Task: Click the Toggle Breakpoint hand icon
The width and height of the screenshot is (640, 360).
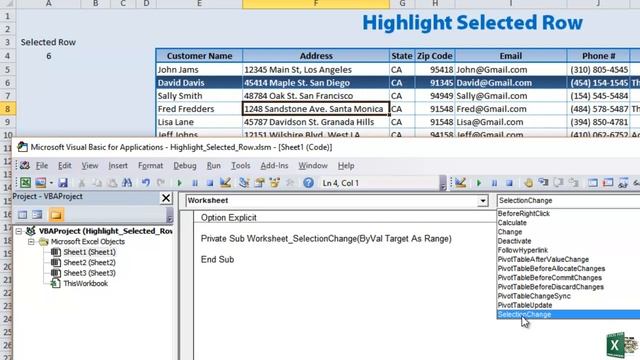Action: click(x=528, y=183)
